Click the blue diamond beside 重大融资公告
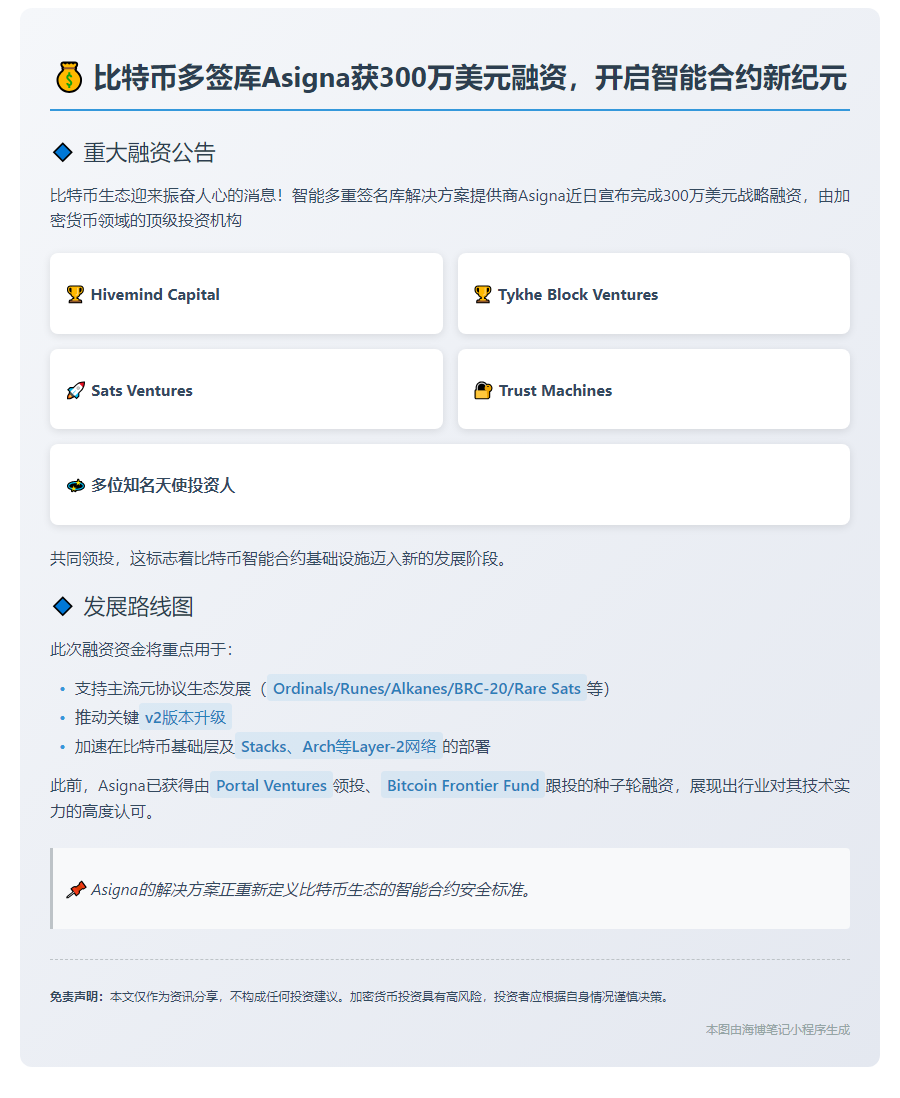 (63, 152)
